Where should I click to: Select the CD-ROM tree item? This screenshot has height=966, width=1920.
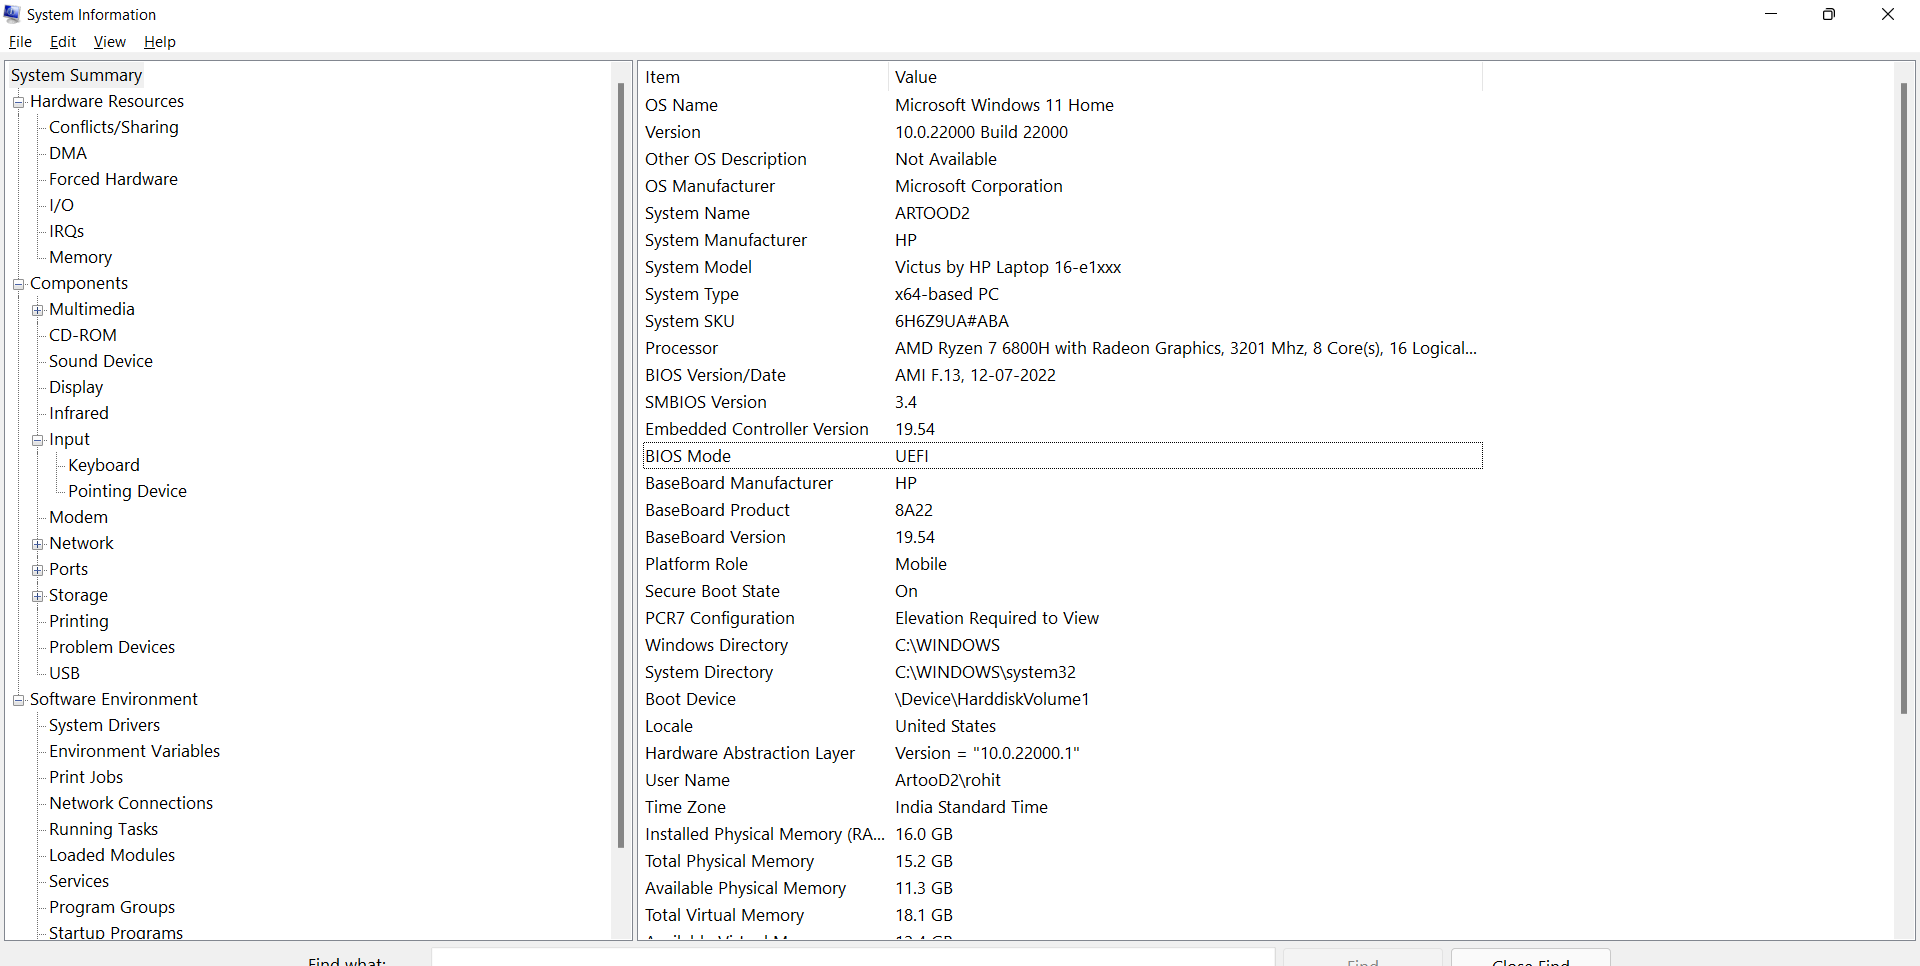pyautogui.click(x=83, y=335)
